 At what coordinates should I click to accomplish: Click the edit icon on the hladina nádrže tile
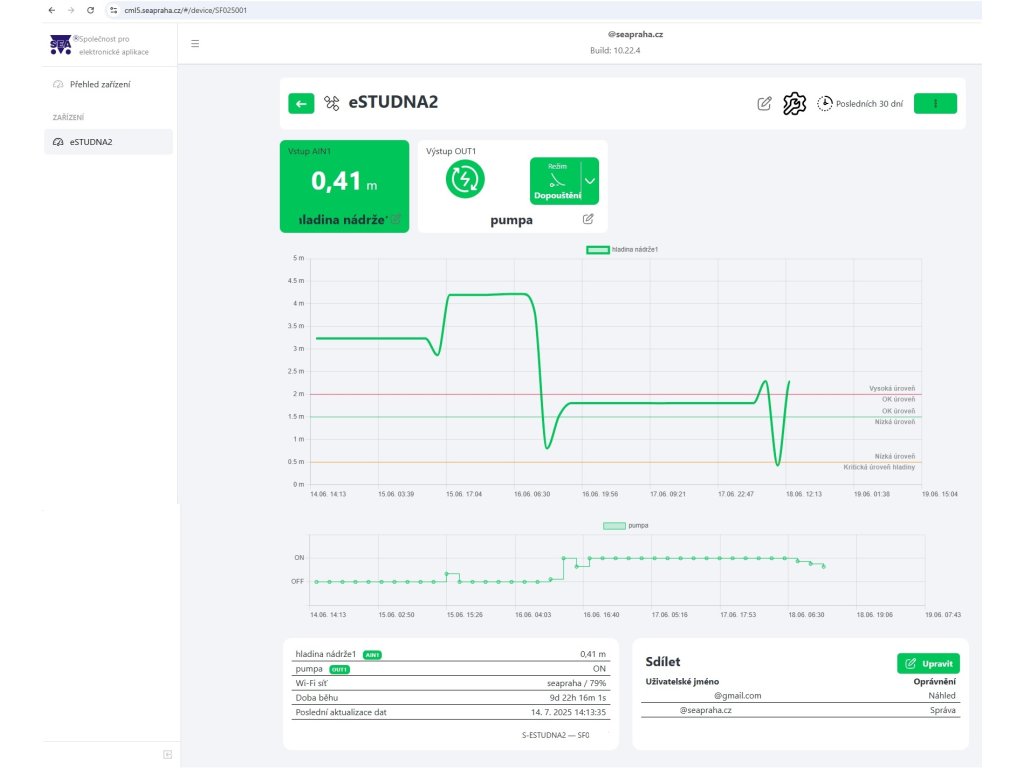pos(396,218)
